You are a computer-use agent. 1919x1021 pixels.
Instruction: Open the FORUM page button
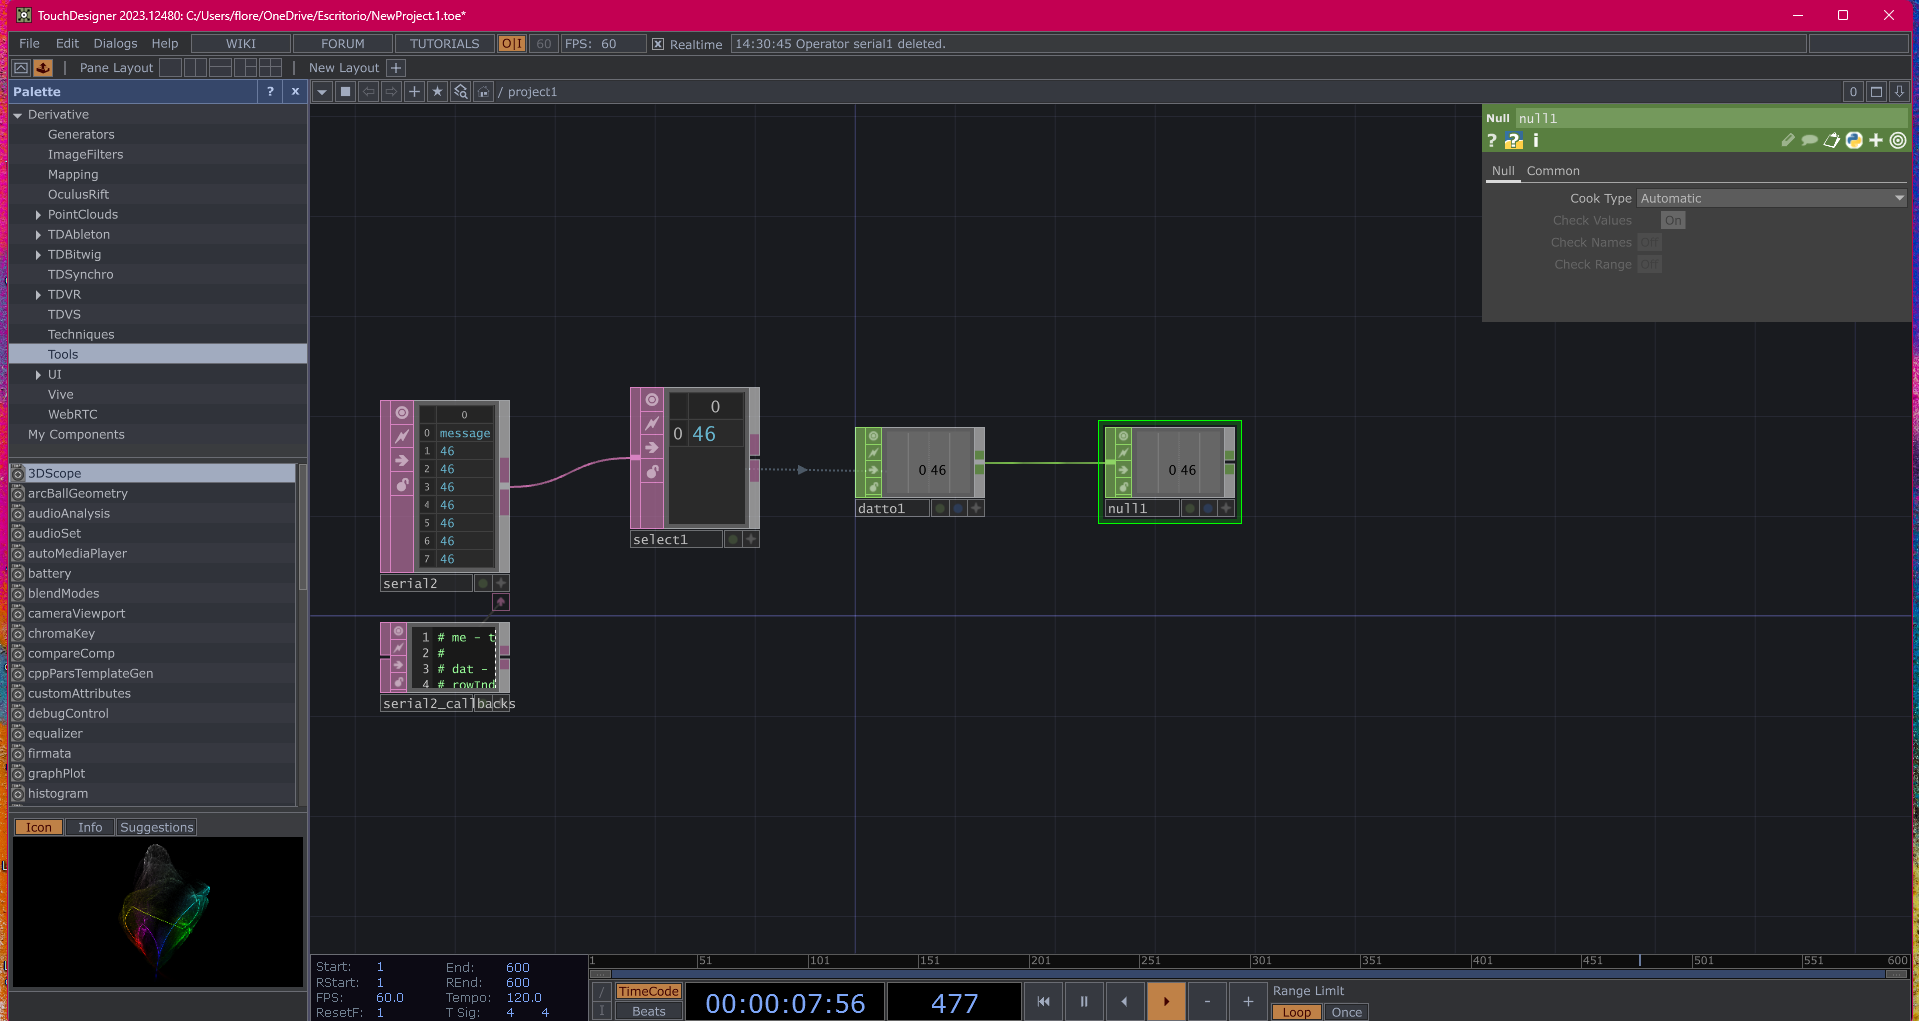pos(341,43)
